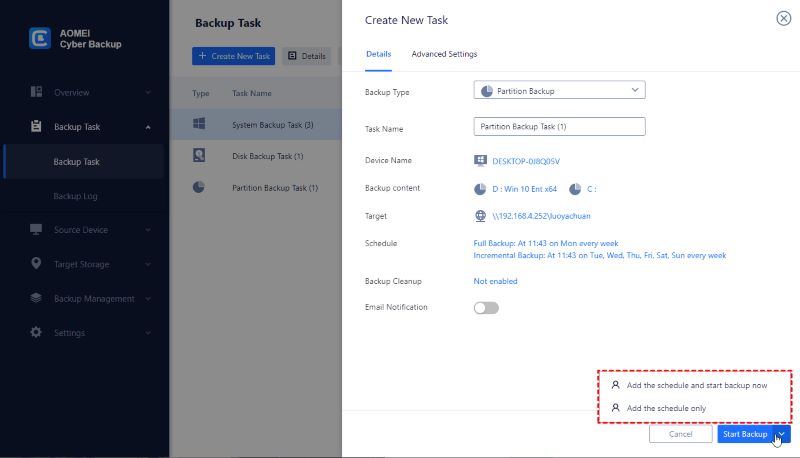
Task: Choose 'Add the schedule and start backup now'
Action: click(695, 385)
